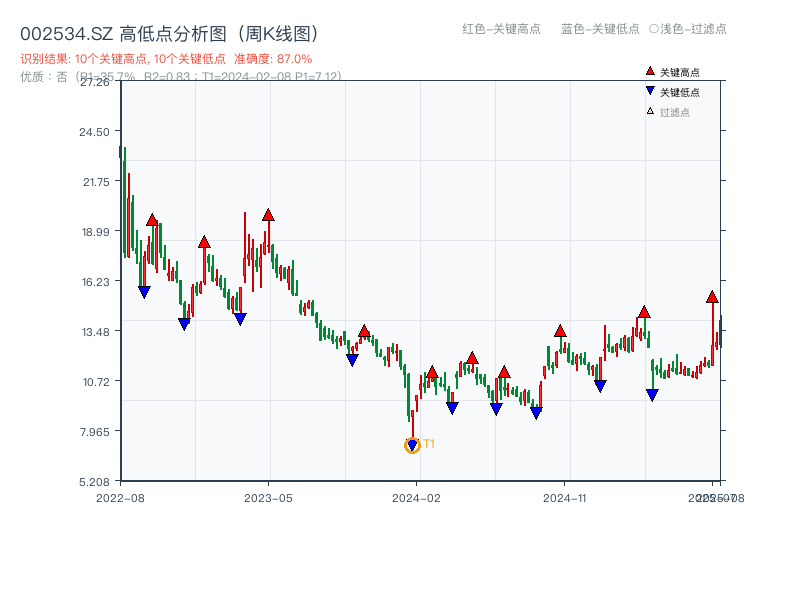Select blue low marker just before the late-2023 high
This screenshot has width=800, height=600.
coord(352,360)
